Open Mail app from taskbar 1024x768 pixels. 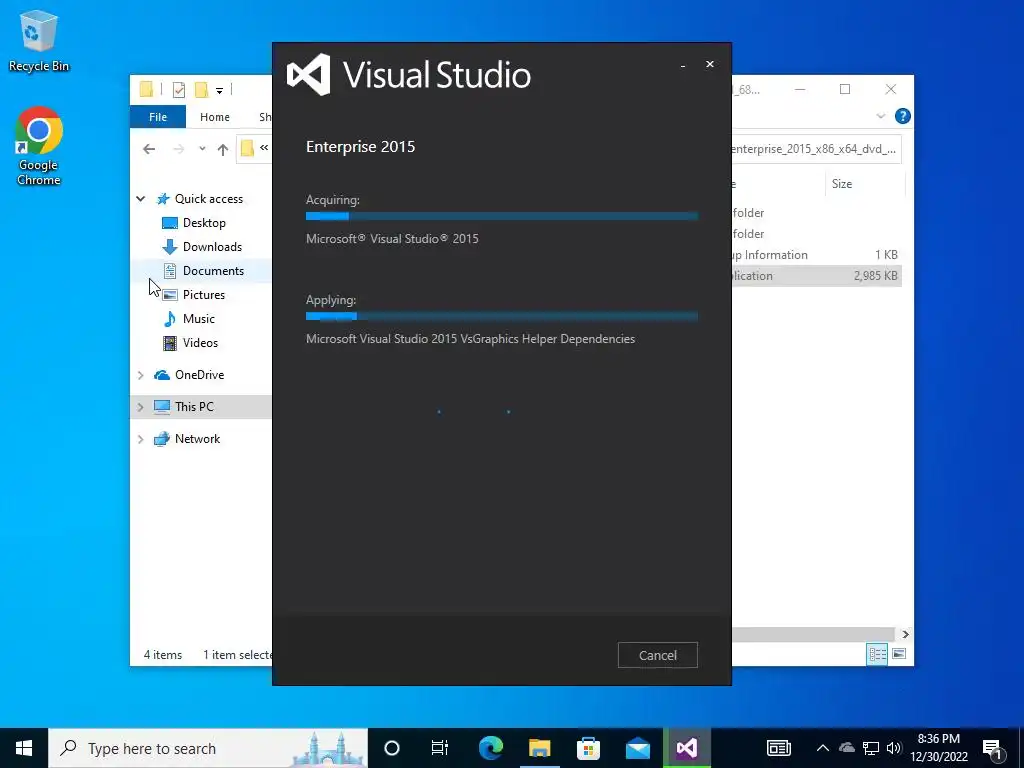coord(637,748)
